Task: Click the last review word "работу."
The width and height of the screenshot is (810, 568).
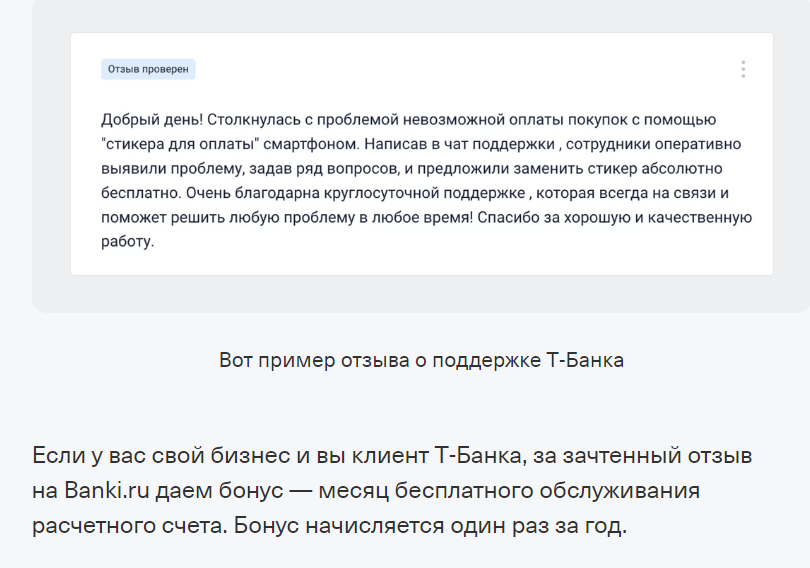Action: point(128,242)
